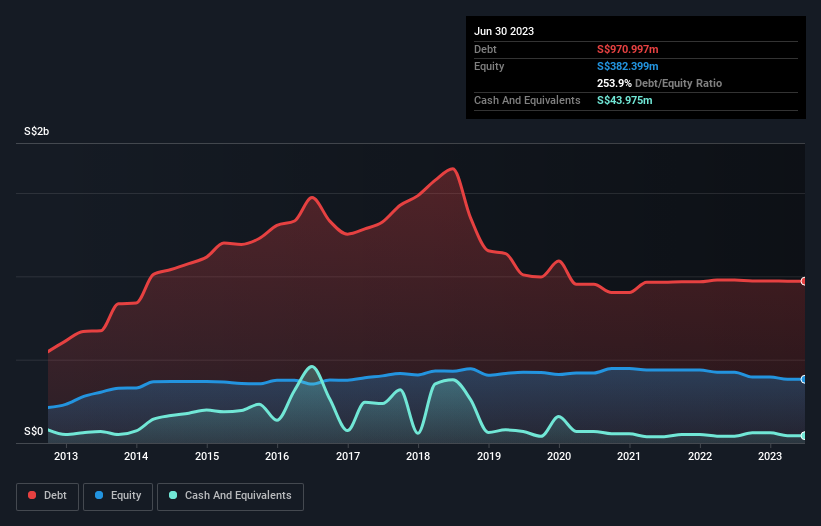Click the red Debt endpoint marker
The width and height of the screenshot is (821, 526).
pos(804,281)
